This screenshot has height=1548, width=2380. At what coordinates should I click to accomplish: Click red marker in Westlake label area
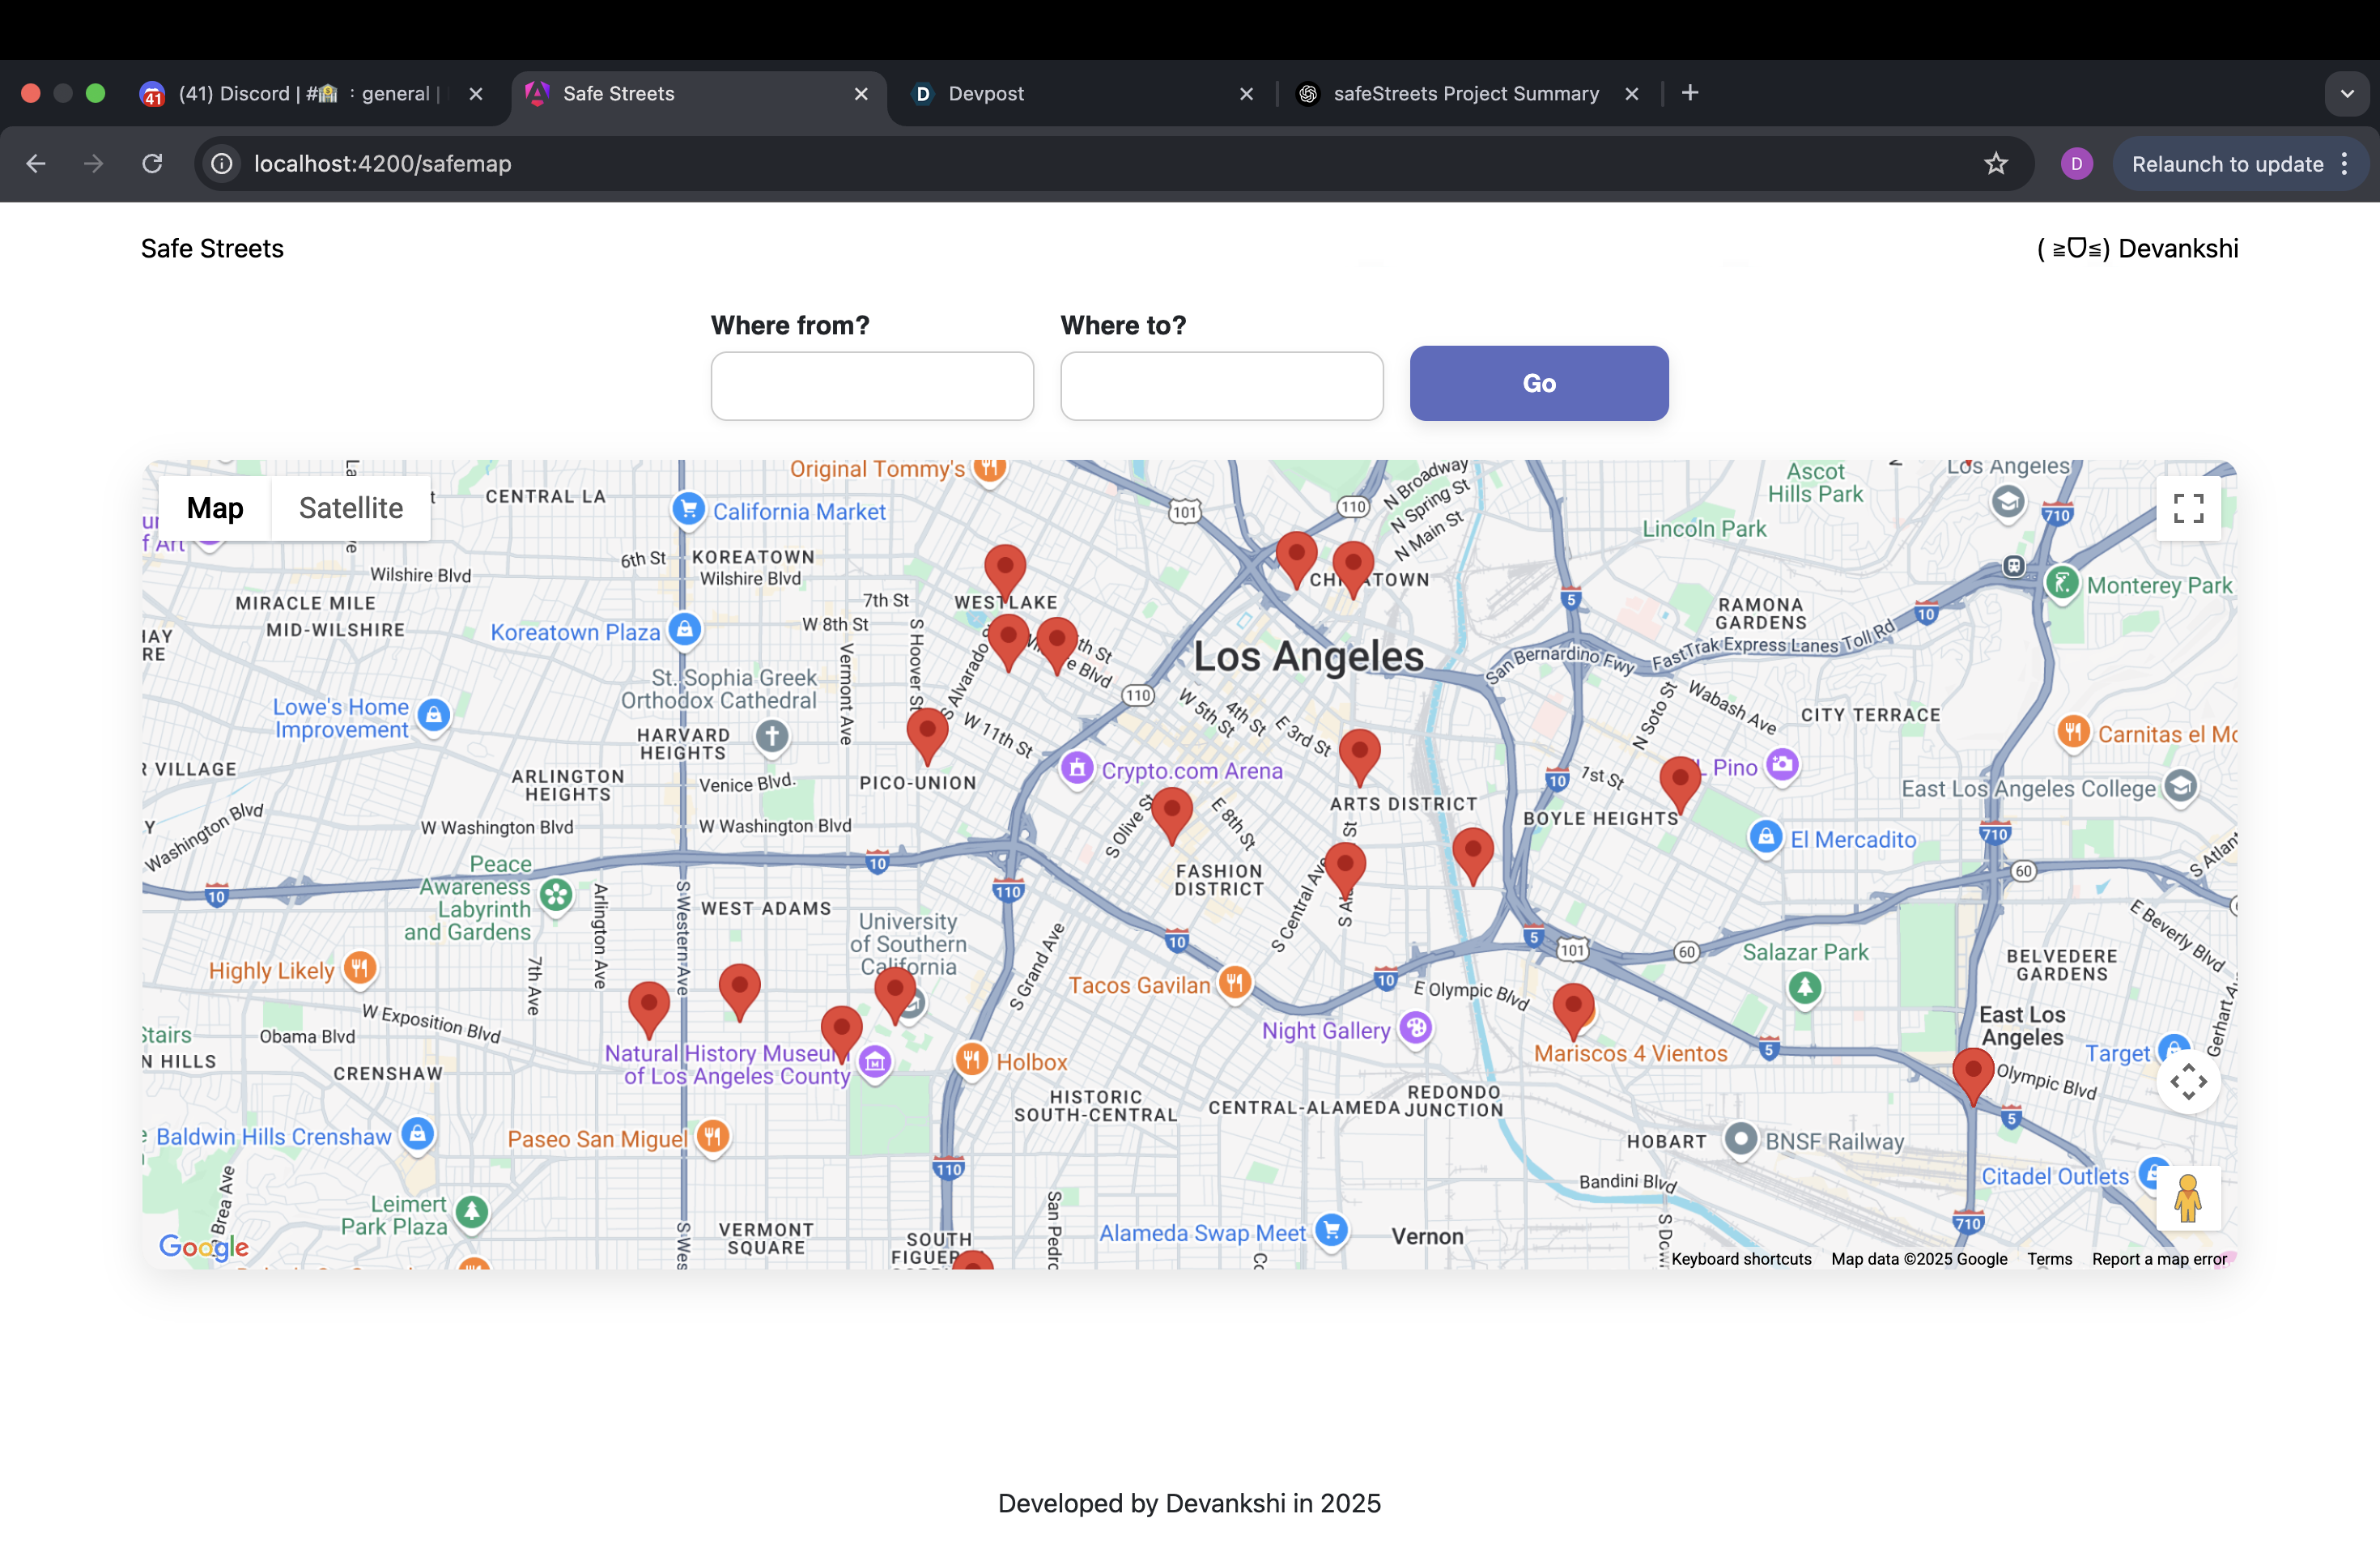coord(1005,567)
